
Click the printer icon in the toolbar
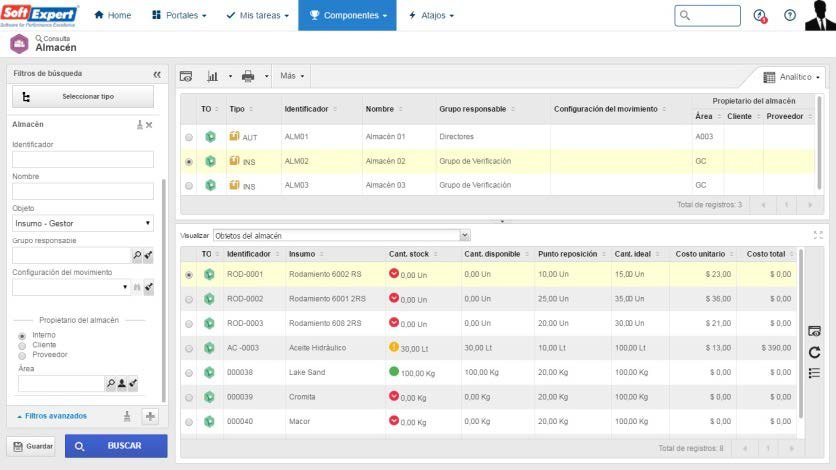(x=248, y=76)
